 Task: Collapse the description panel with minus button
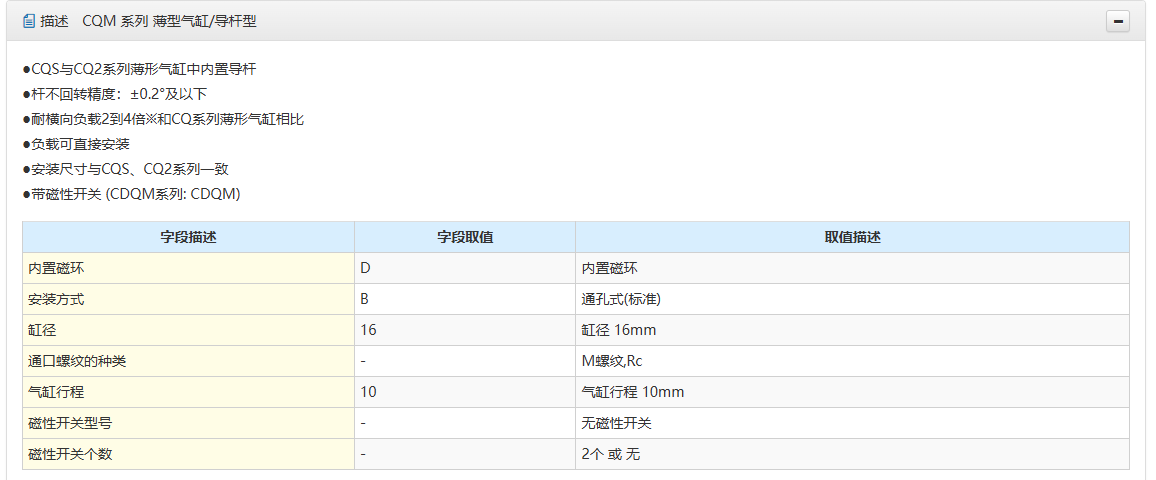(x=1118, y=21)
